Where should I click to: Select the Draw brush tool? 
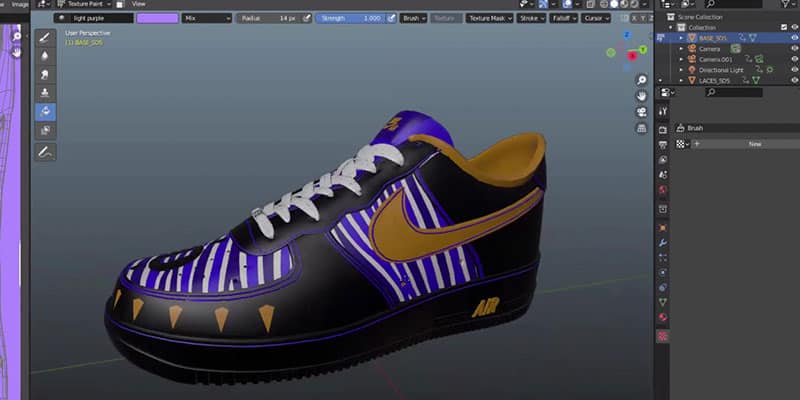coord(45,38)
